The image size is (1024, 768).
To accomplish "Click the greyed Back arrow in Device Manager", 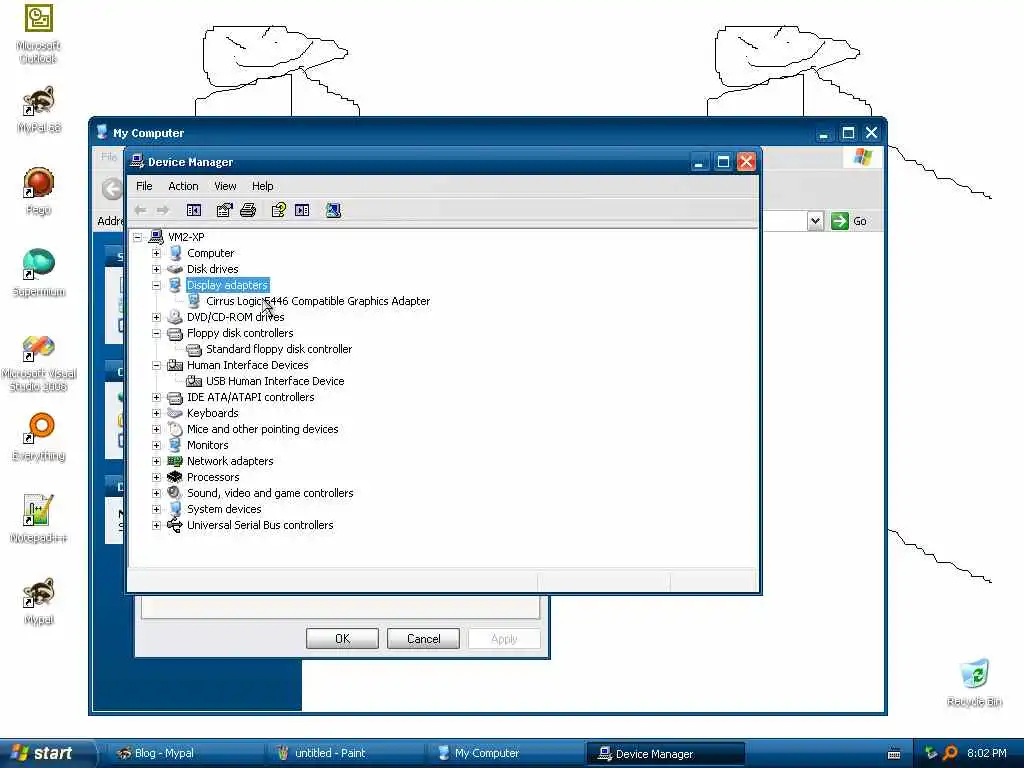I will click(x=140, y=210).
